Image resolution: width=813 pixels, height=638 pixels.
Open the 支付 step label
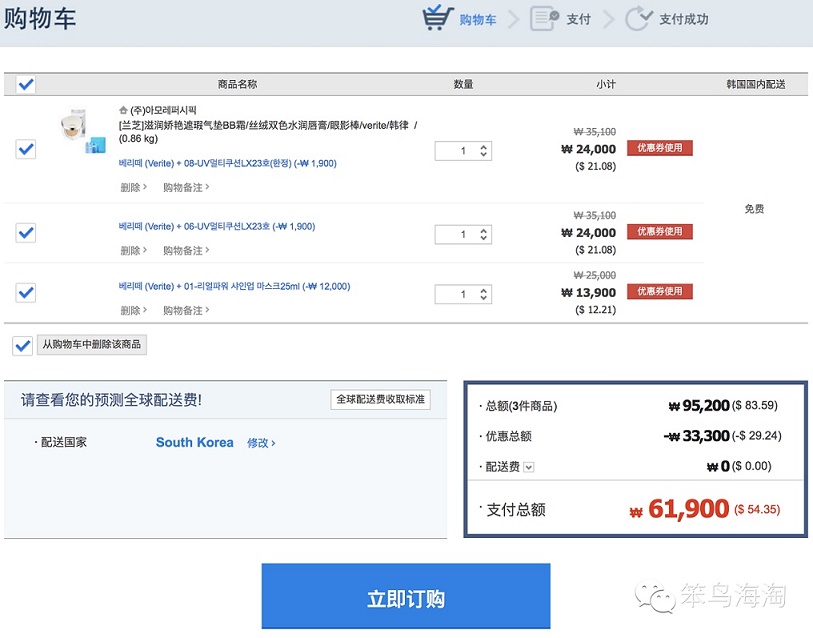[x=579, y=19]
